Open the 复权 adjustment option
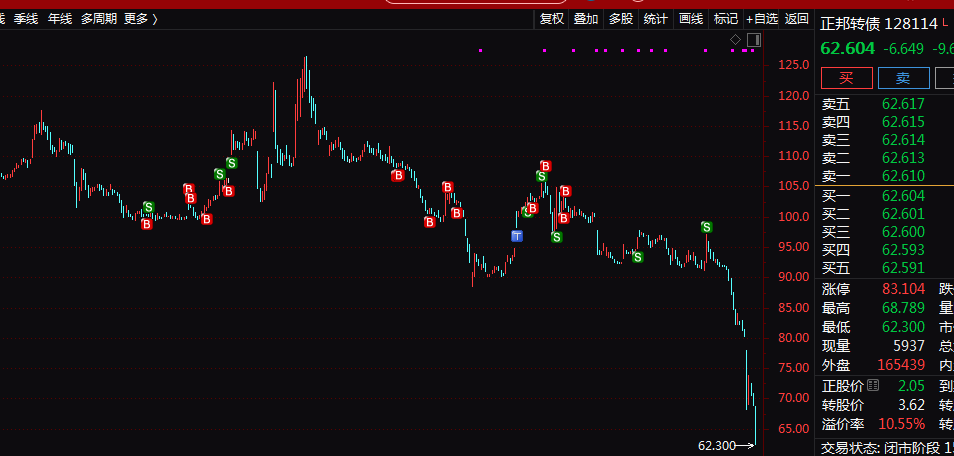This screenshot has width=954, height=456. click(x=552, y=19)
